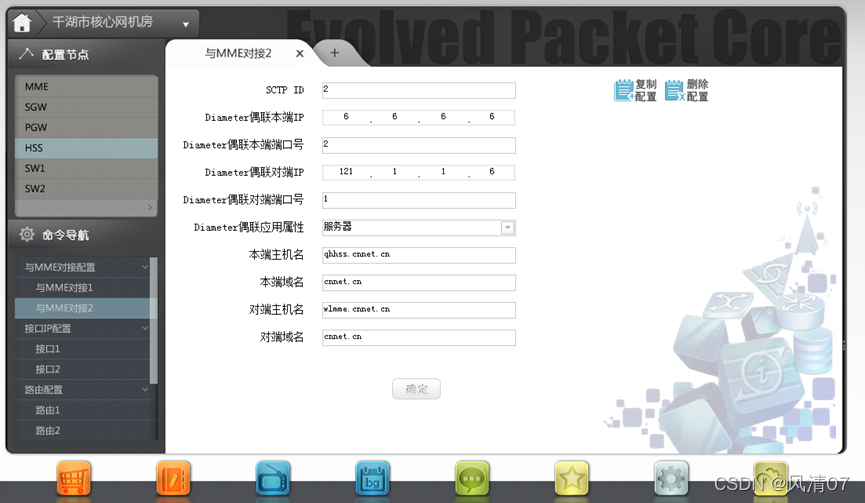The height and width of the screenshot is (503, 865).
Task: Click the yellow star dock icon
Action: [572, 478]
